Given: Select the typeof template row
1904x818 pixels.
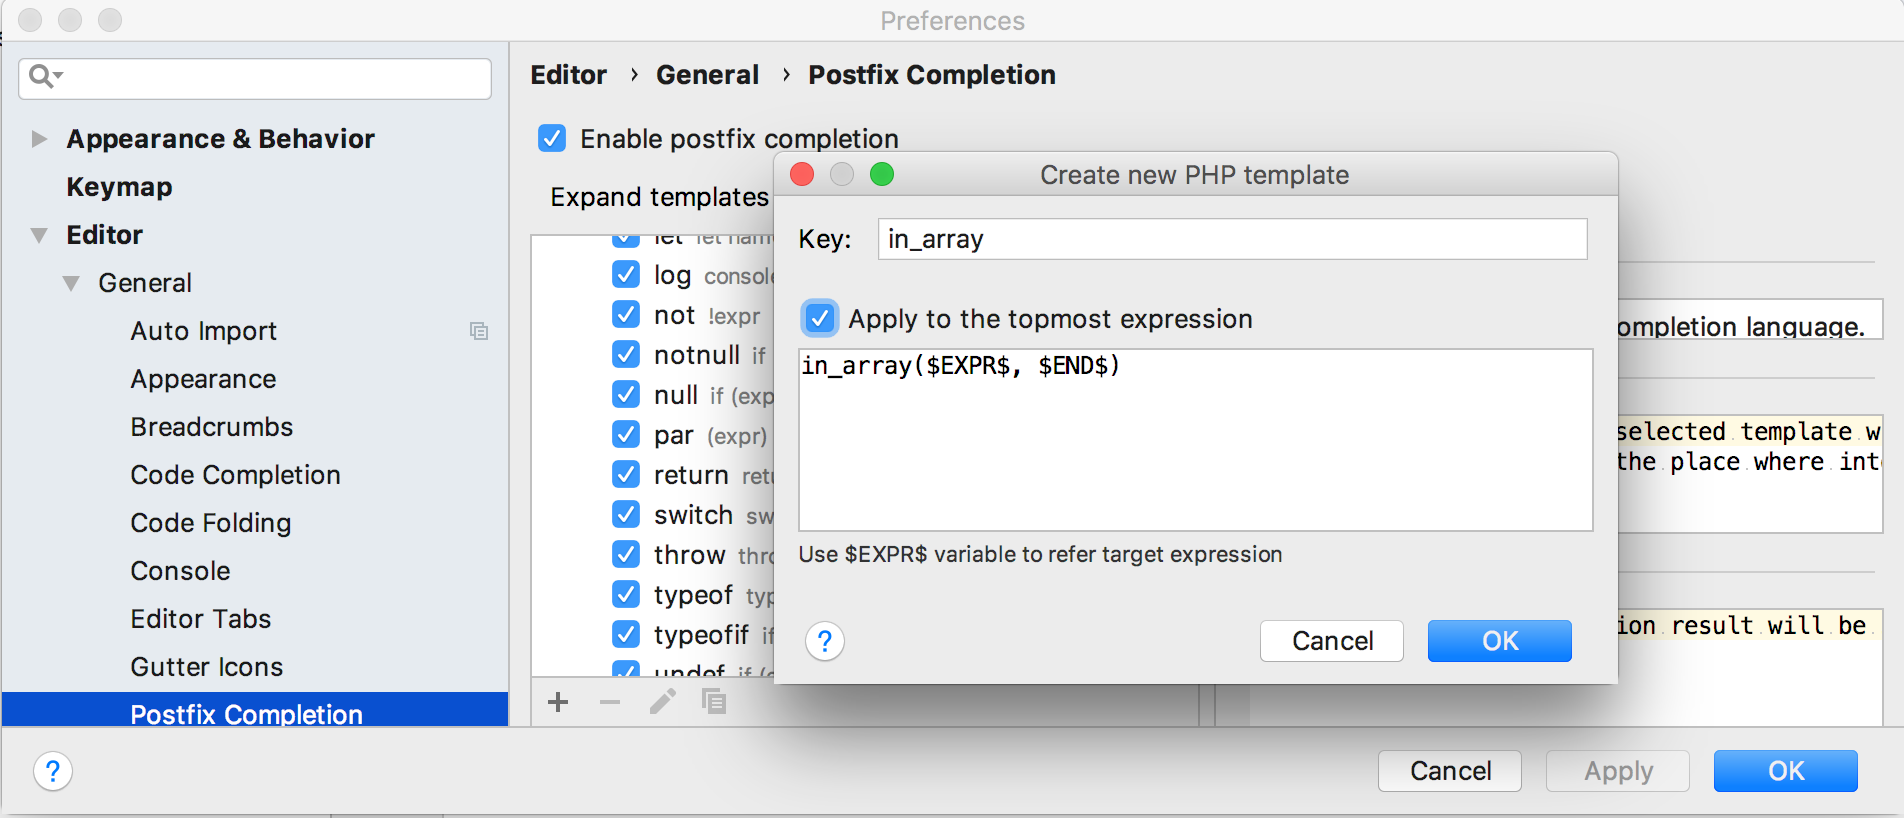Looking at the screenshot, I should coord(693,594).
